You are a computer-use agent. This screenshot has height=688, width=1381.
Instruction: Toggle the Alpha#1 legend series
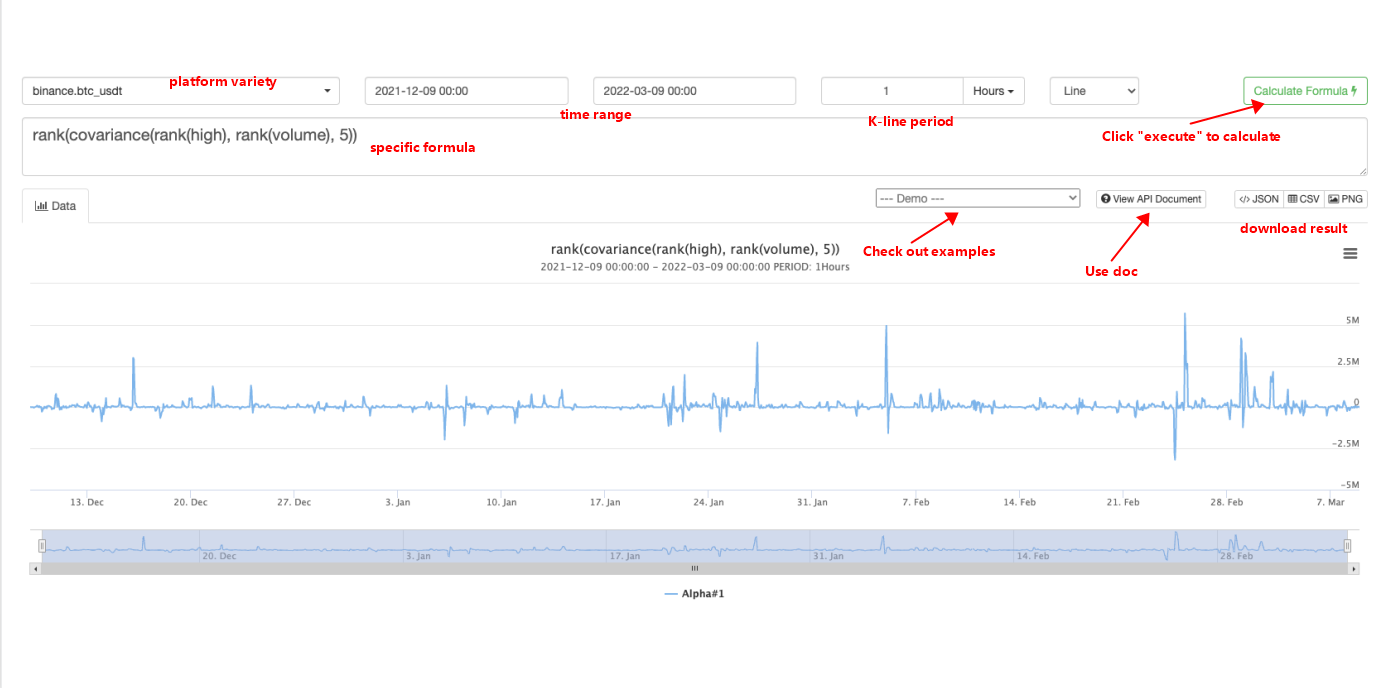694,594
